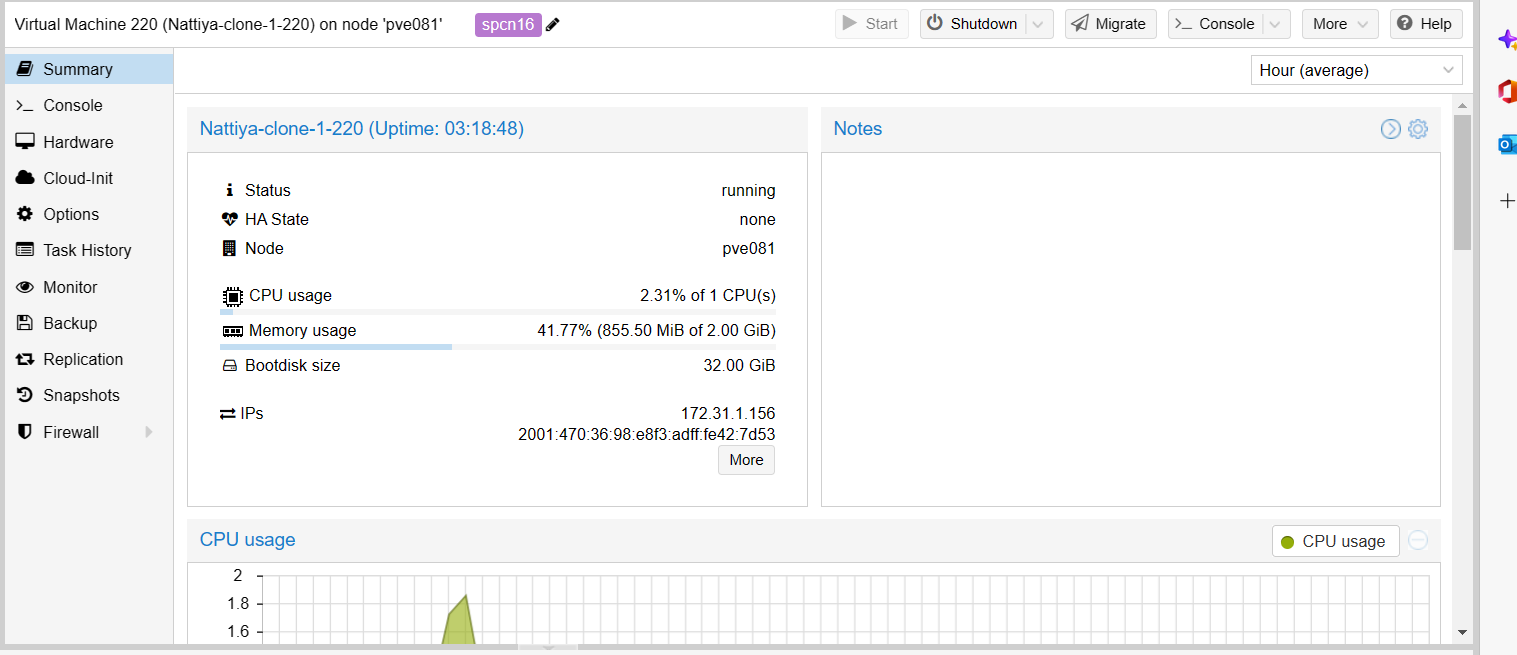The width and height of the screenshot is (1517, 655).
Task: Open the Notes settings gear icon
Action: pyautogui.click(x=1418, y=129)
